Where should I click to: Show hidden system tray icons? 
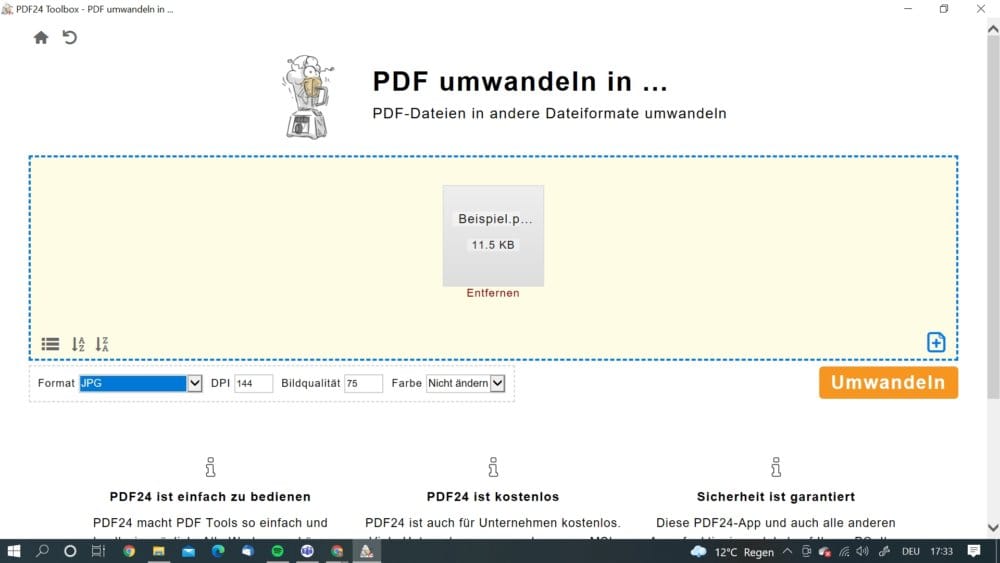788,551
